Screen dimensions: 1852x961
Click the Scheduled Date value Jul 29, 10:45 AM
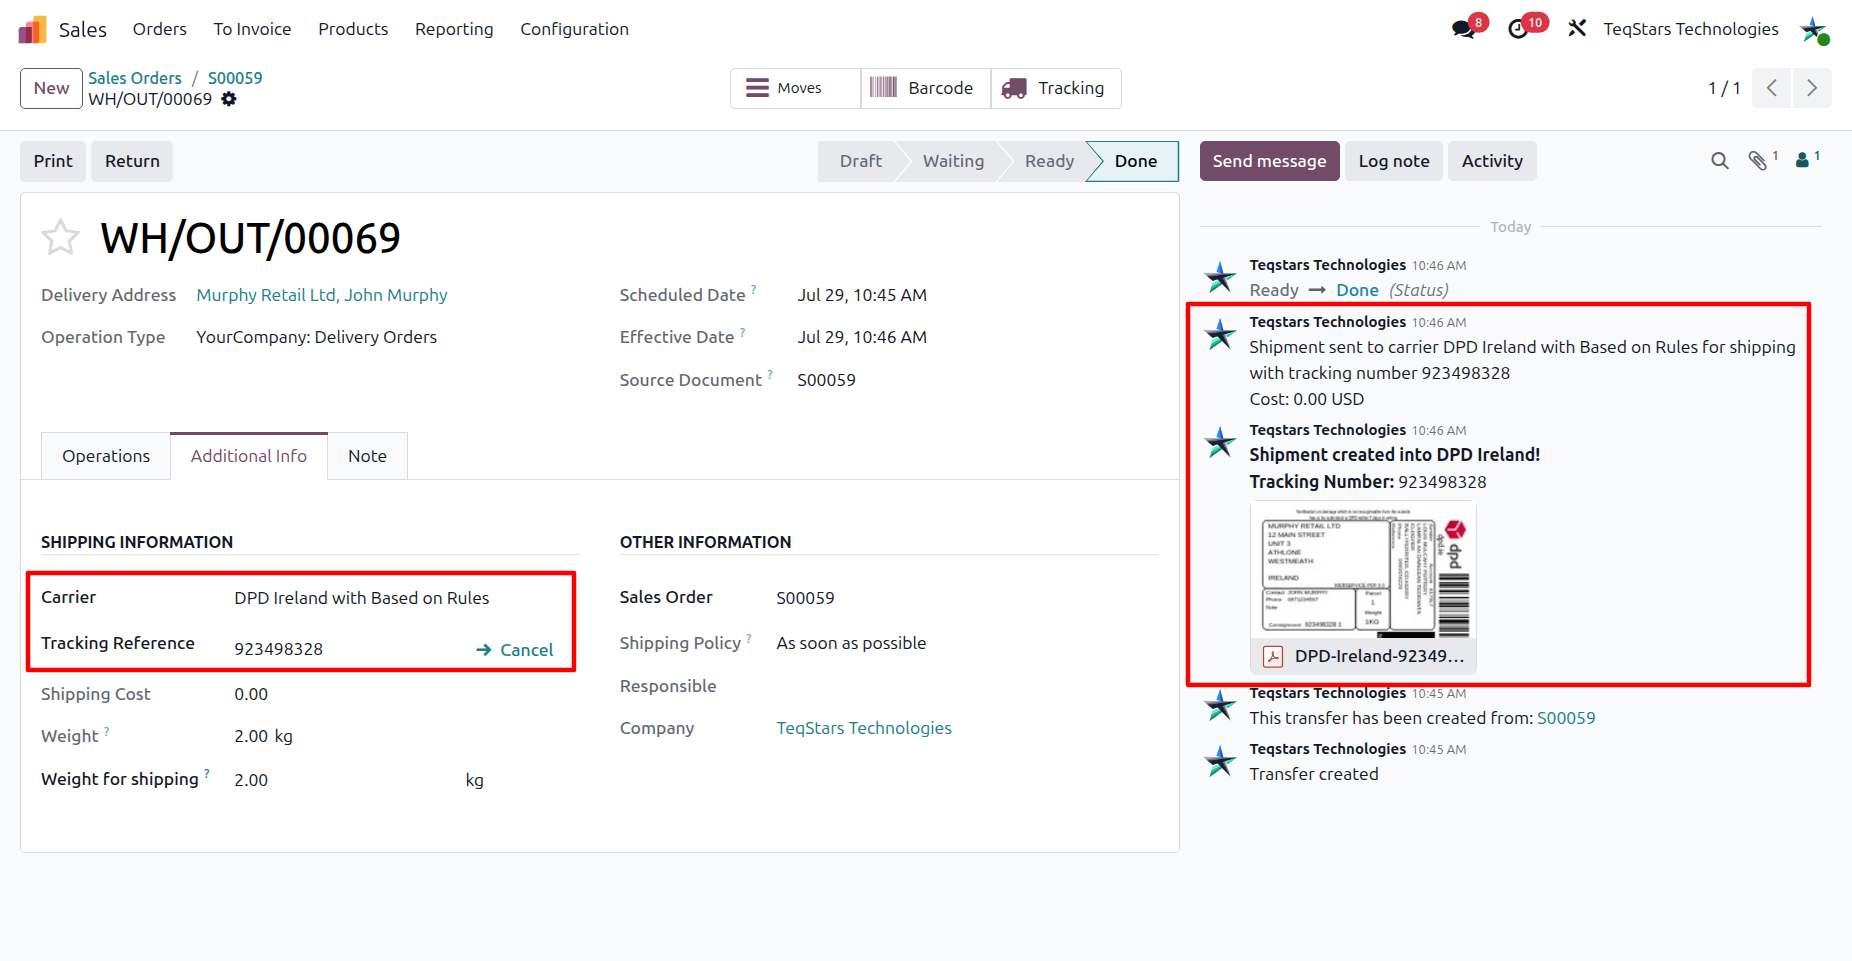click(x=862, y=295)
